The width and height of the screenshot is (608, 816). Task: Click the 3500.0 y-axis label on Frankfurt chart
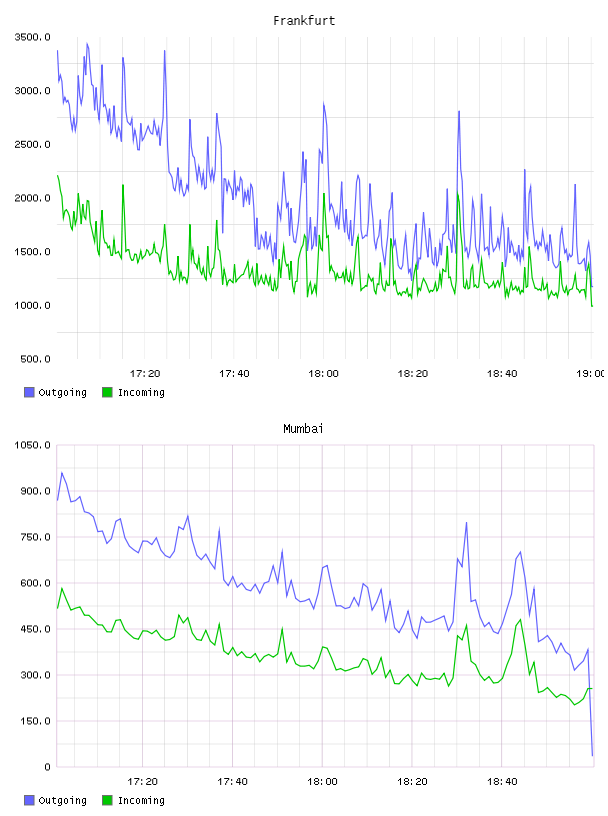click(x=33, y=37)
